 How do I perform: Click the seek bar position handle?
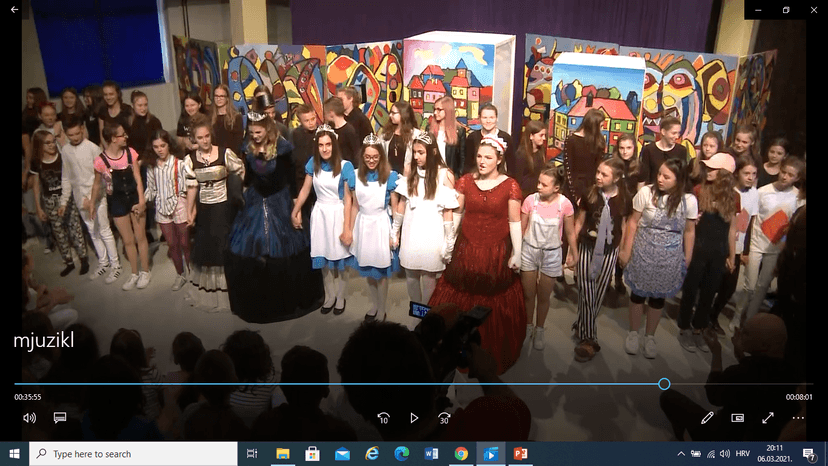click(x=664, y=384)
